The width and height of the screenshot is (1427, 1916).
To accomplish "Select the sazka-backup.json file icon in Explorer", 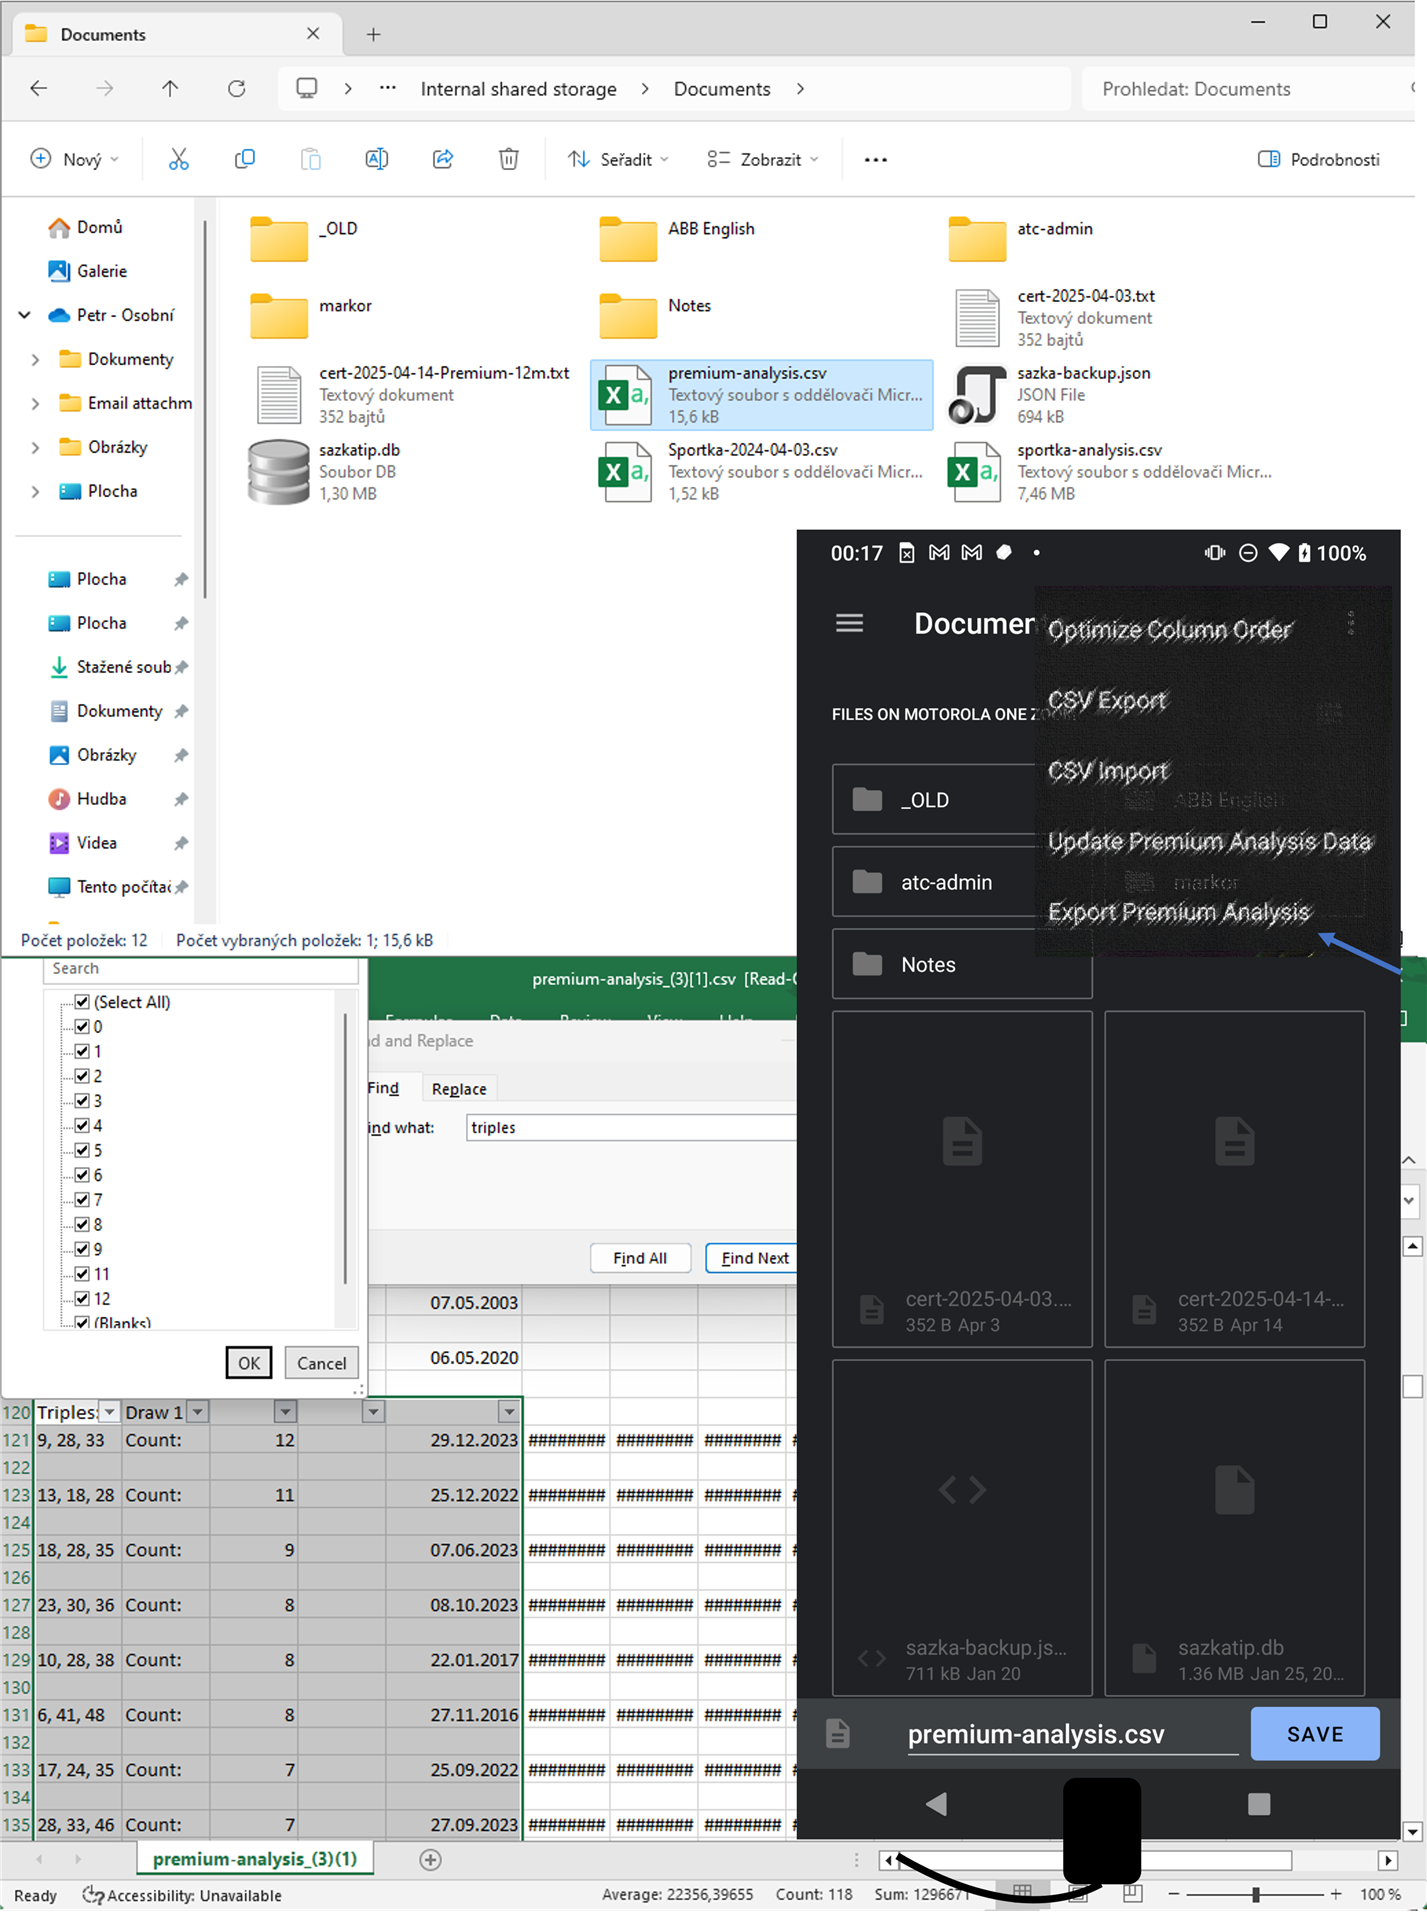I will coord(977,394).
